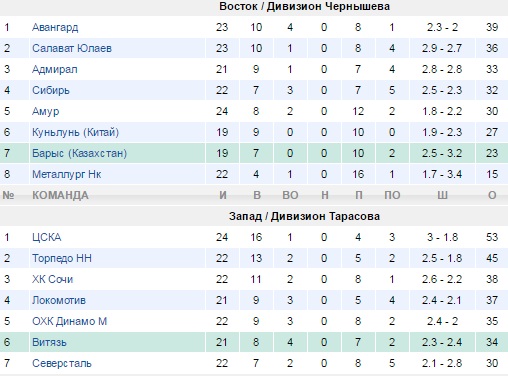Open the ЦСКА team page
This screenshot has width=508, height=376.
(46, 237)
